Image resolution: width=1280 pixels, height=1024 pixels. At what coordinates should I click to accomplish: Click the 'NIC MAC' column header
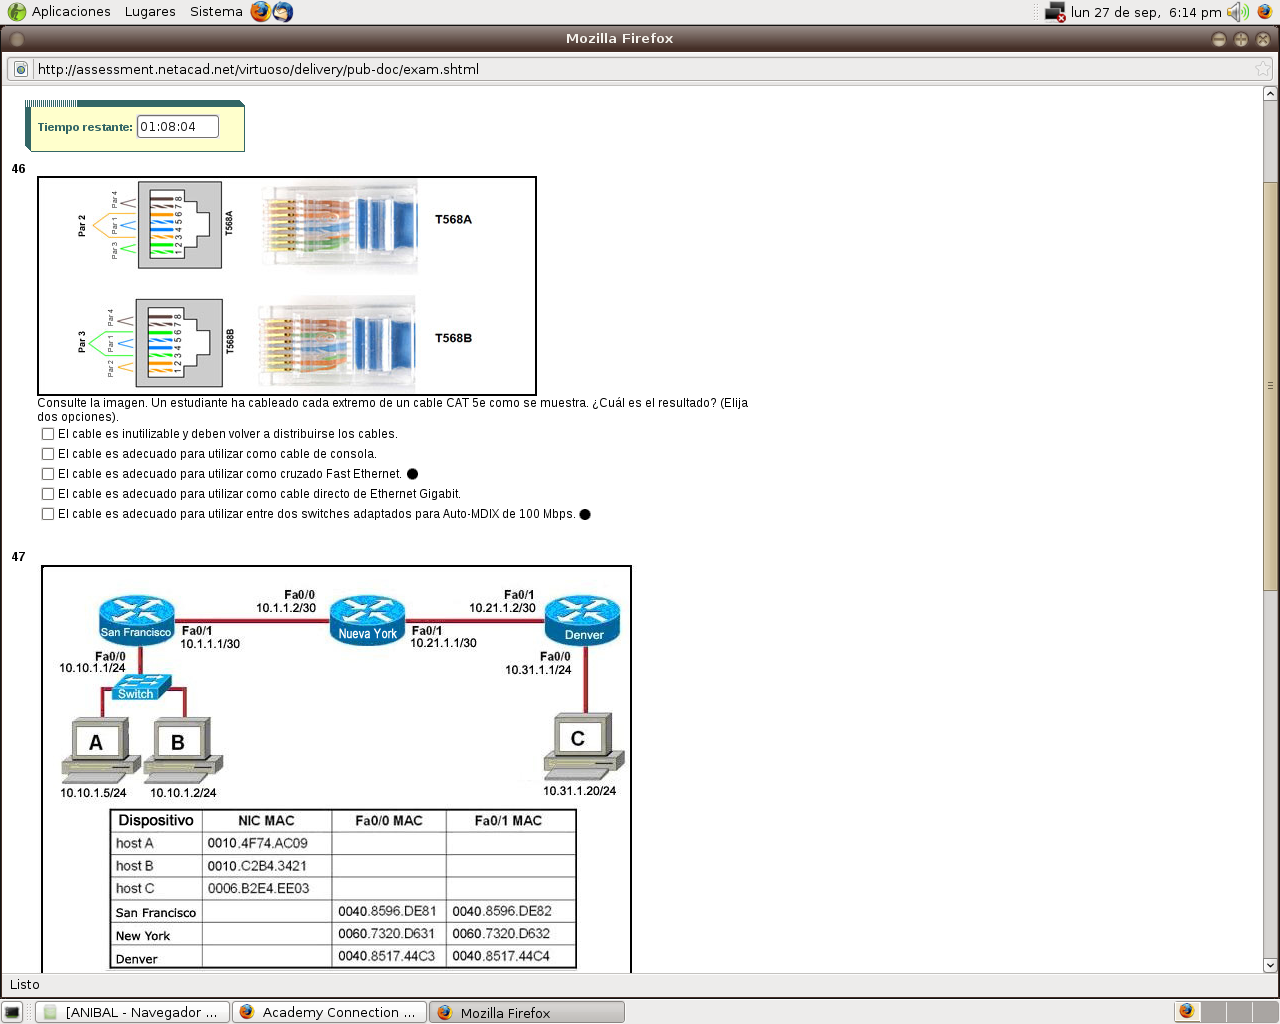point(266,821)
